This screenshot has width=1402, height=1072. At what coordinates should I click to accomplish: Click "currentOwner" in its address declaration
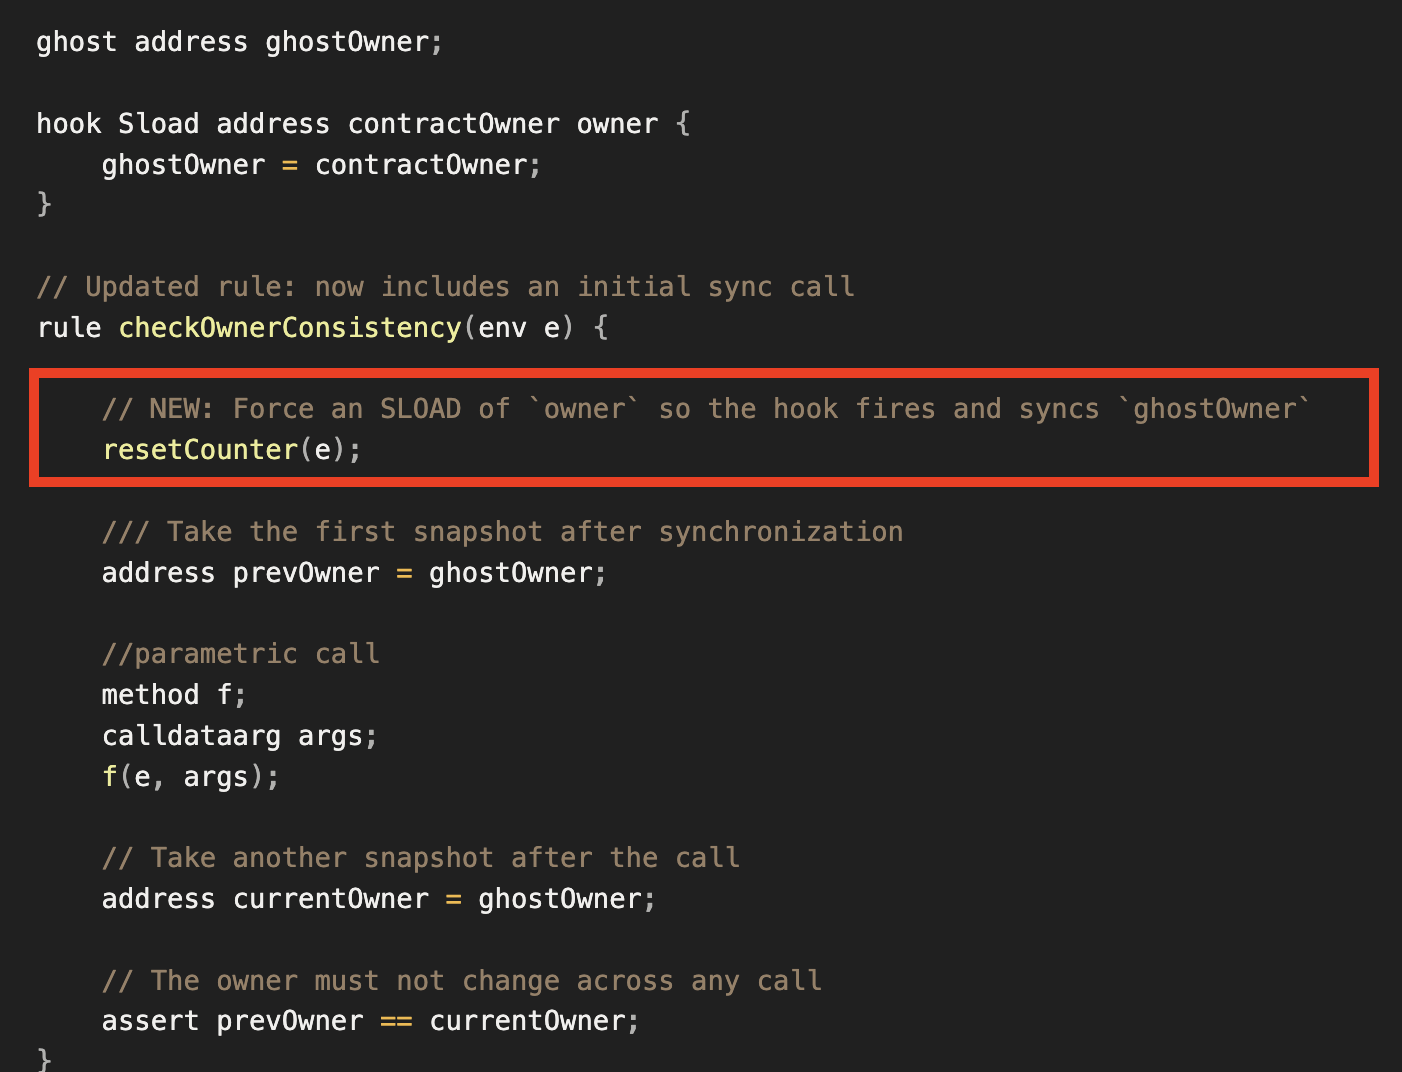[x=330, y=899]
